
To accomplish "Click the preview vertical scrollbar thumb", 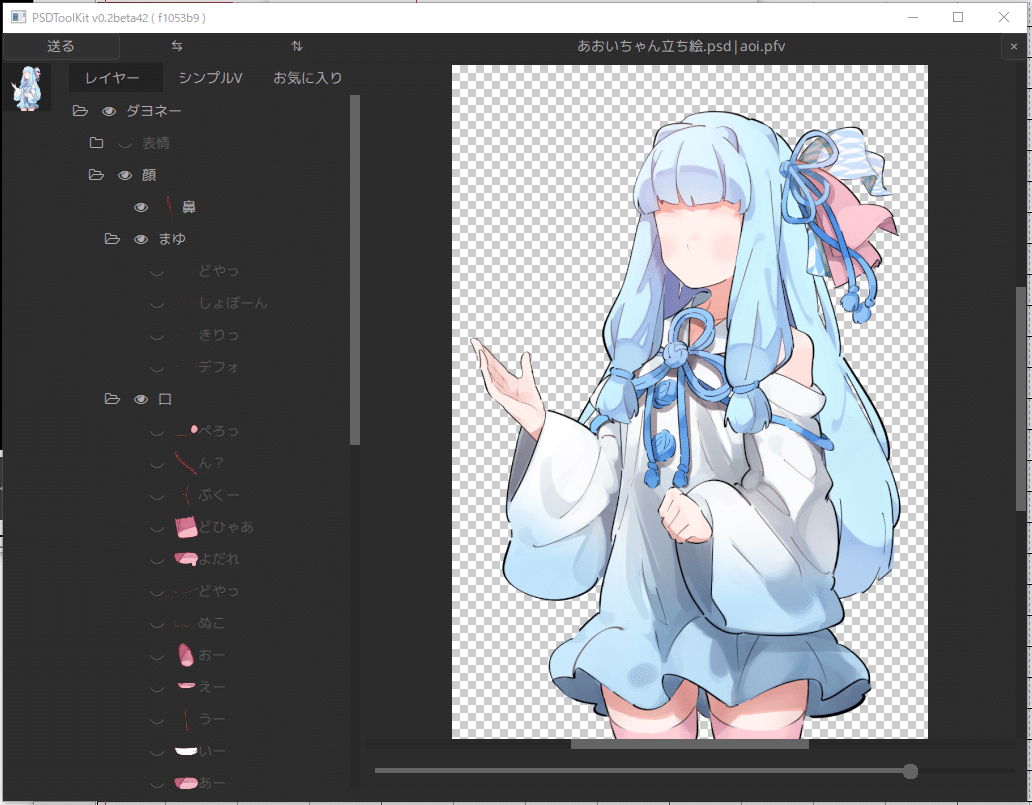I will (x=1021, y=398).
